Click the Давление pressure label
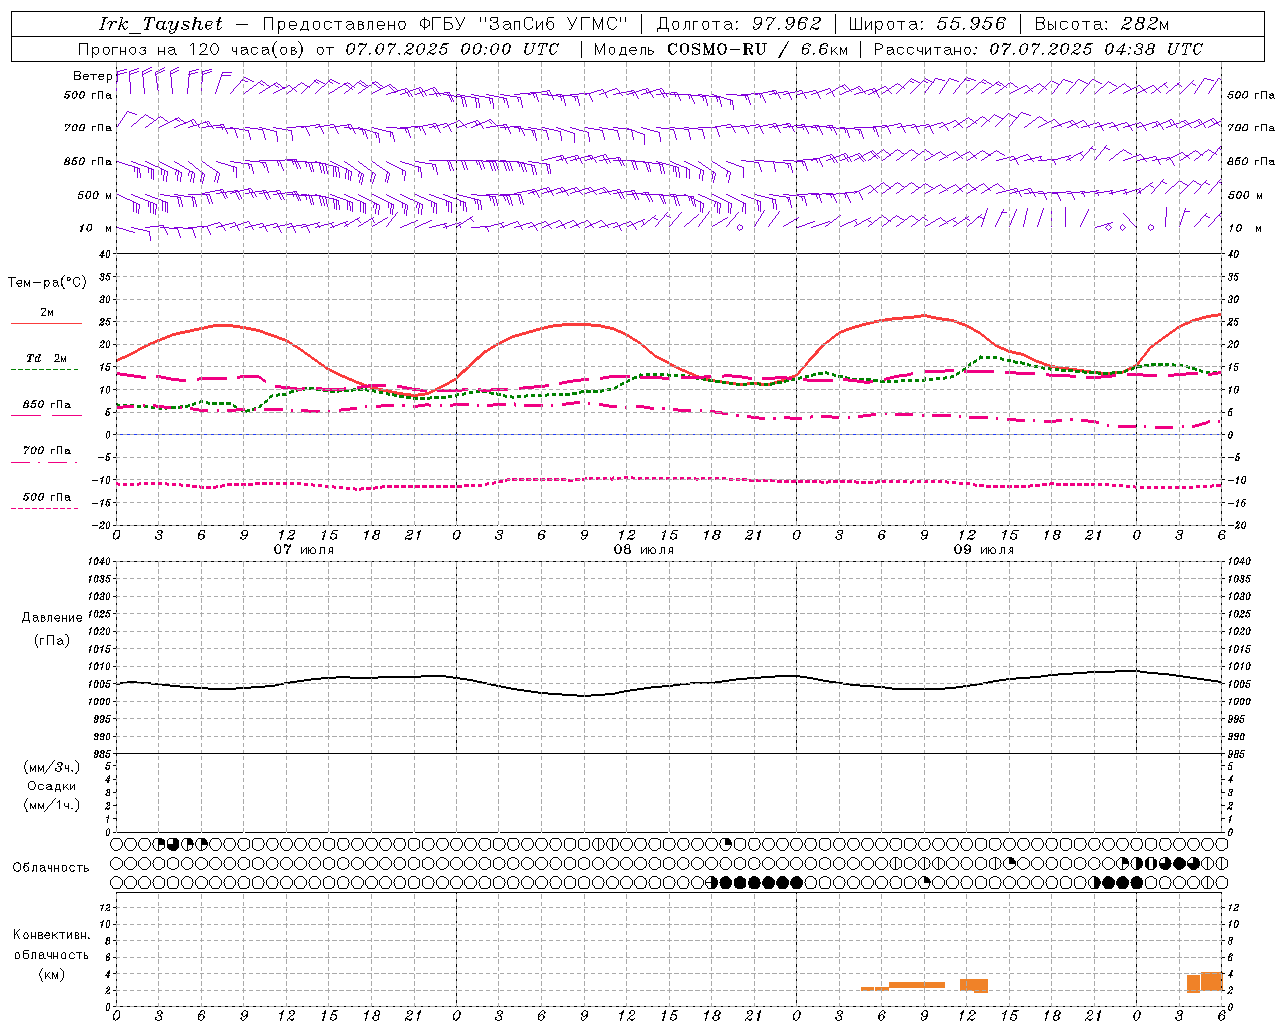Image resolution: width=1280 pixels, height=1024 pixels. [52, 618]
